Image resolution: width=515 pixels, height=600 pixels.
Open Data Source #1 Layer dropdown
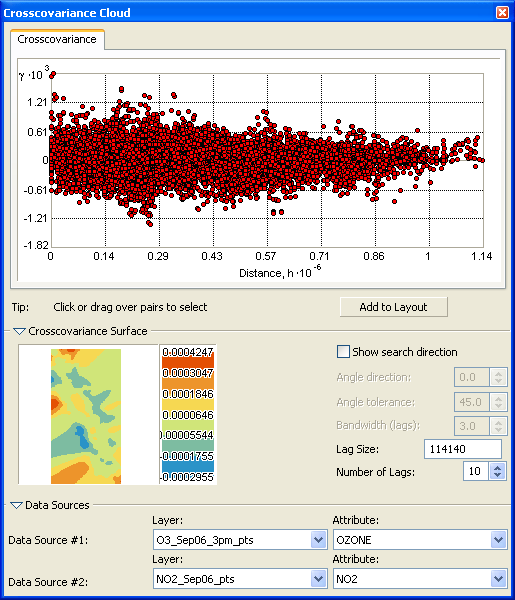pyautogui.click(x=318, y=540)
